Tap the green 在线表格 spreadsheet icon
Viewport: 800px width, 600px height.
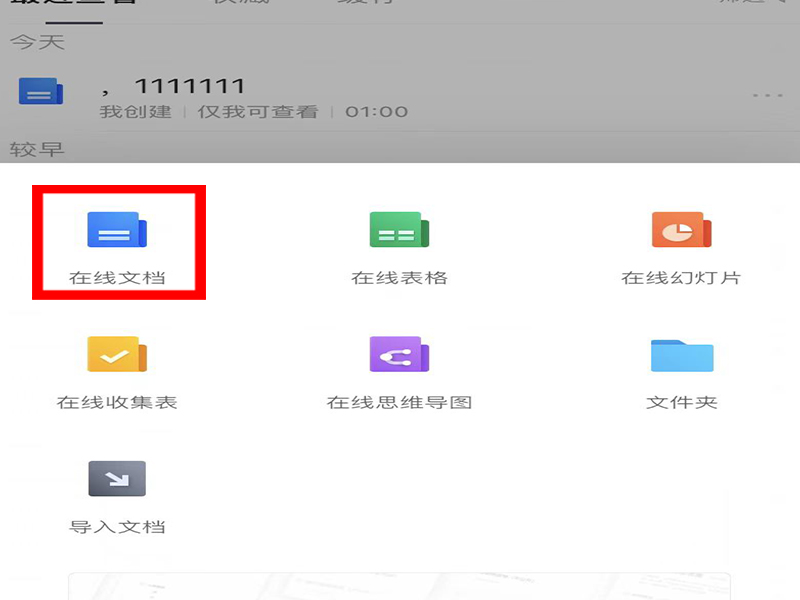tap(399, 230)
